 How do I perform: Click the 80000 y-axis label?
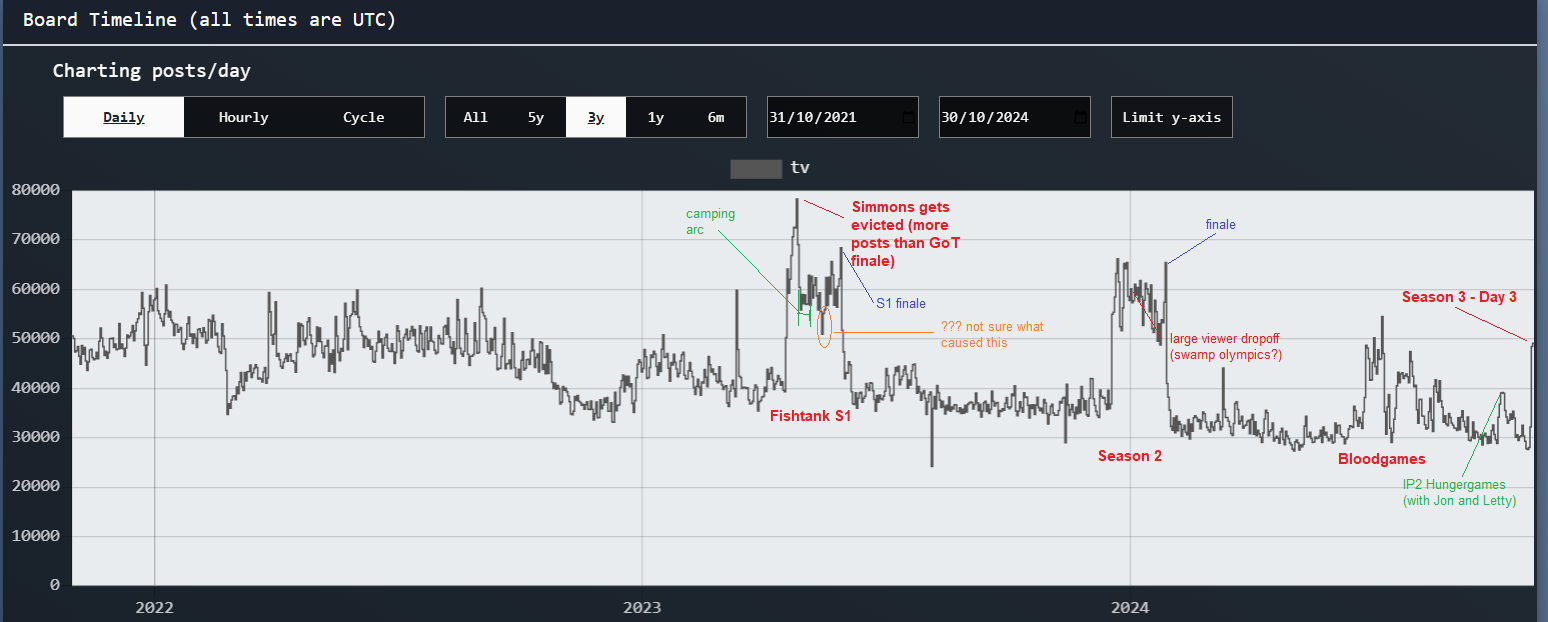36,190
